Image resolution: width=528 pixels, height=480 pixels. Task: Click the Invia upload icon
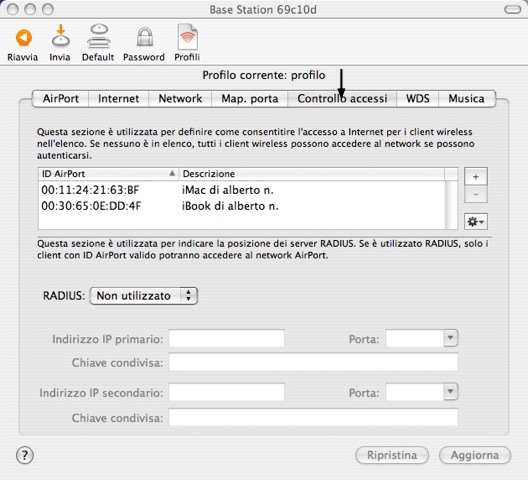coord(60,36)
